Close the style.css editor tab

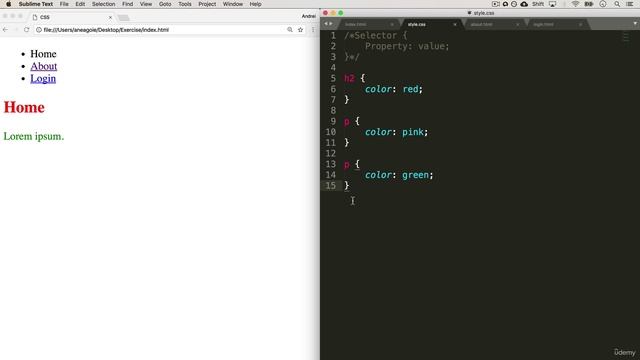point(455,24)
